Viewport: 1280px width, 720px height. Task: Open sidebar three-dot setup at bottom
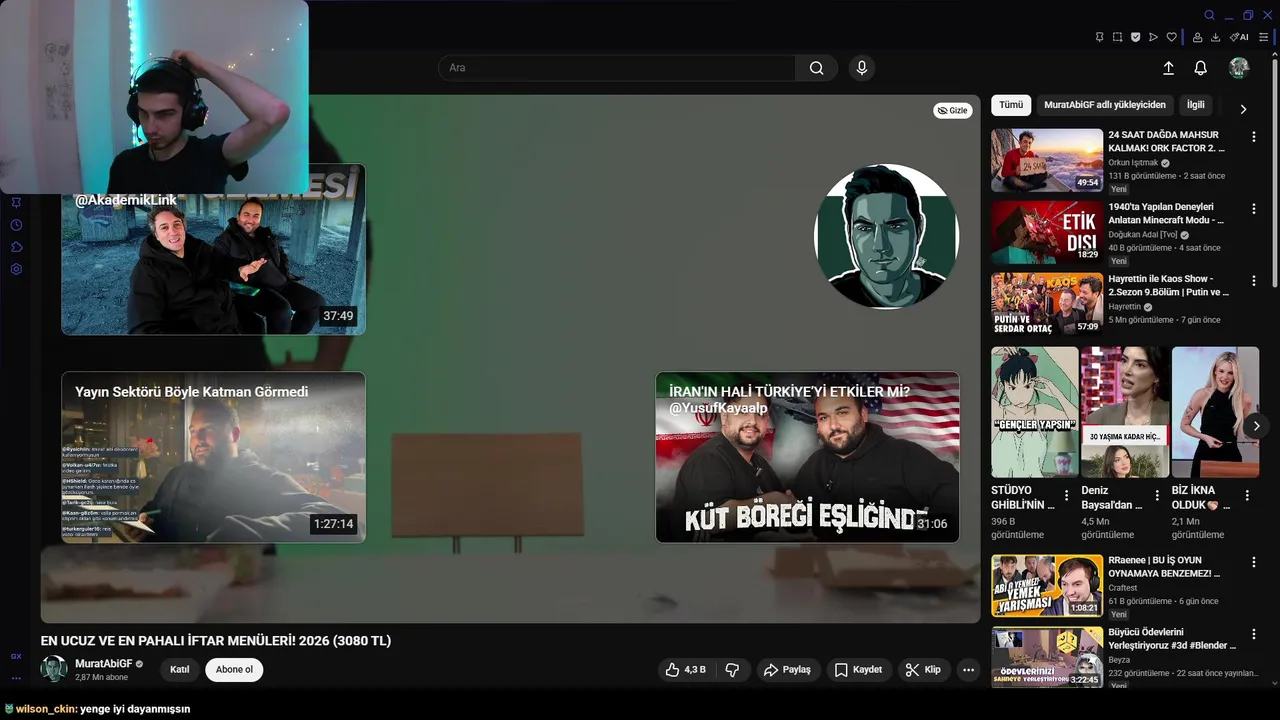point(16,678)
